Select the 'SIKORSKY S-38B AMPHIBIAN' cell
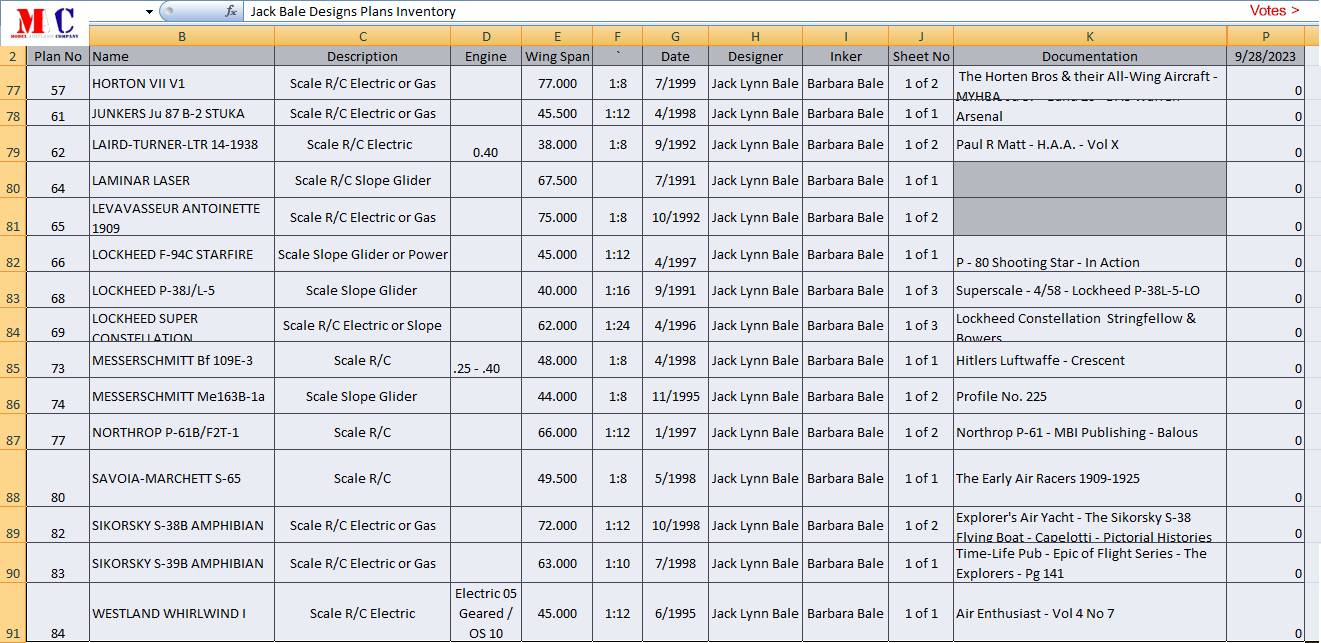 click(x=182, y=525)
